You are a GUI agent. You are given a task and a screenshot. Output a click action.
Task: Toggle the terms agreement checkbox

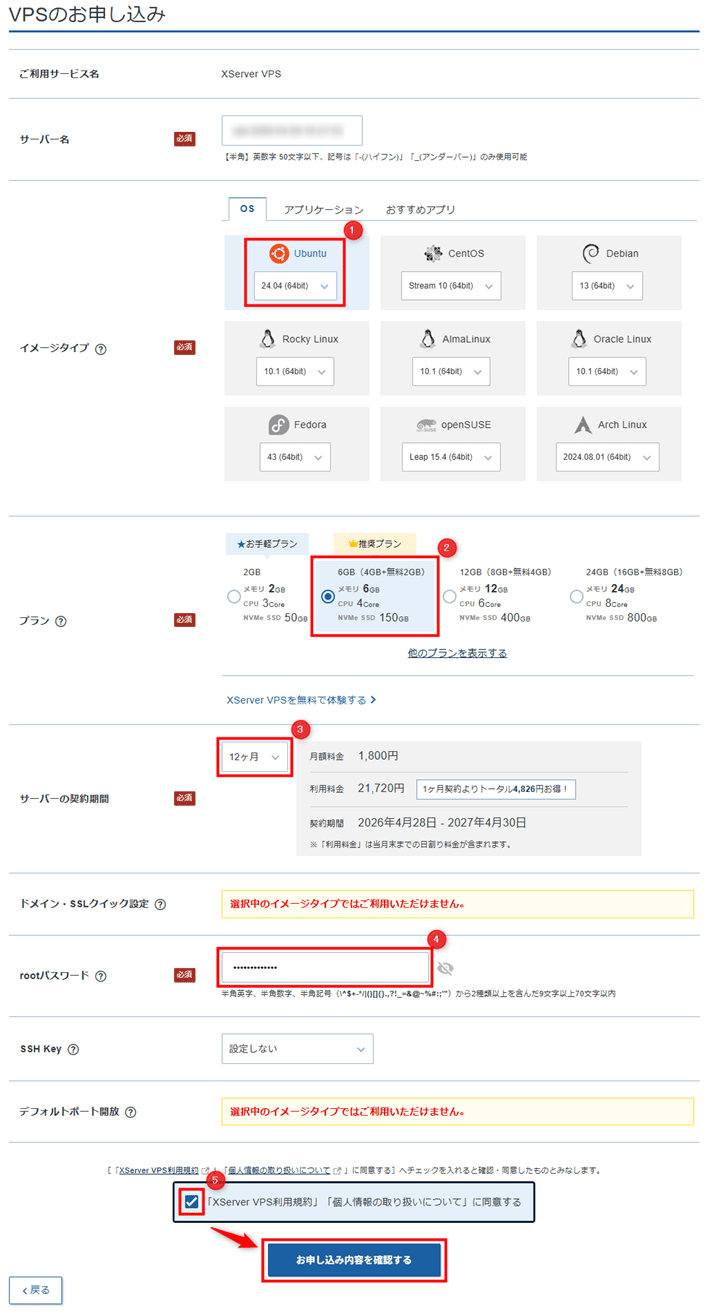click(x=192, y=1201)
